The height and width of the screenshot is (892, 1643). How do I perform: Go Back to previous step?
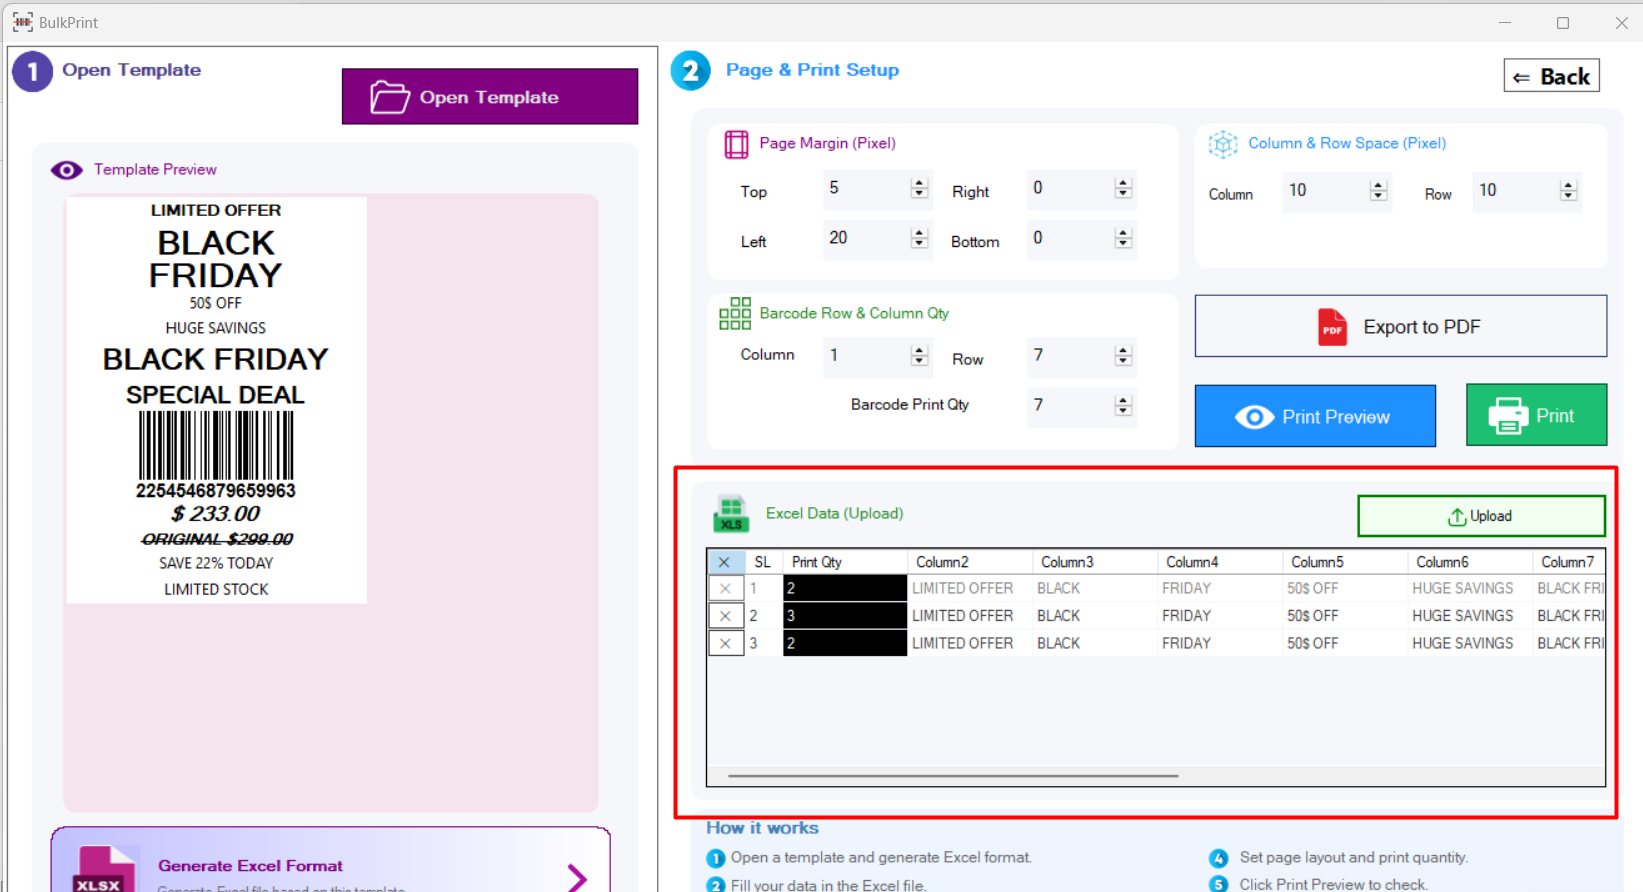(x=1551, y=76)
